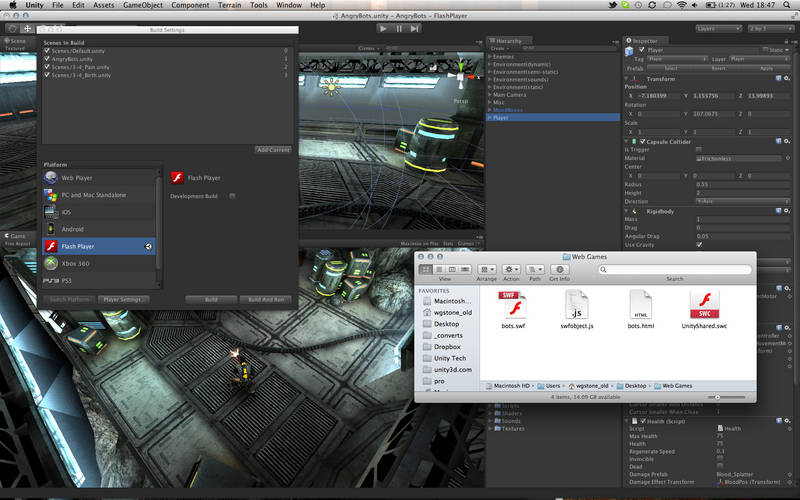Viewport: 800px width, 500px height.
Task: Switch Finder to column view
Action: pos(452,269)
